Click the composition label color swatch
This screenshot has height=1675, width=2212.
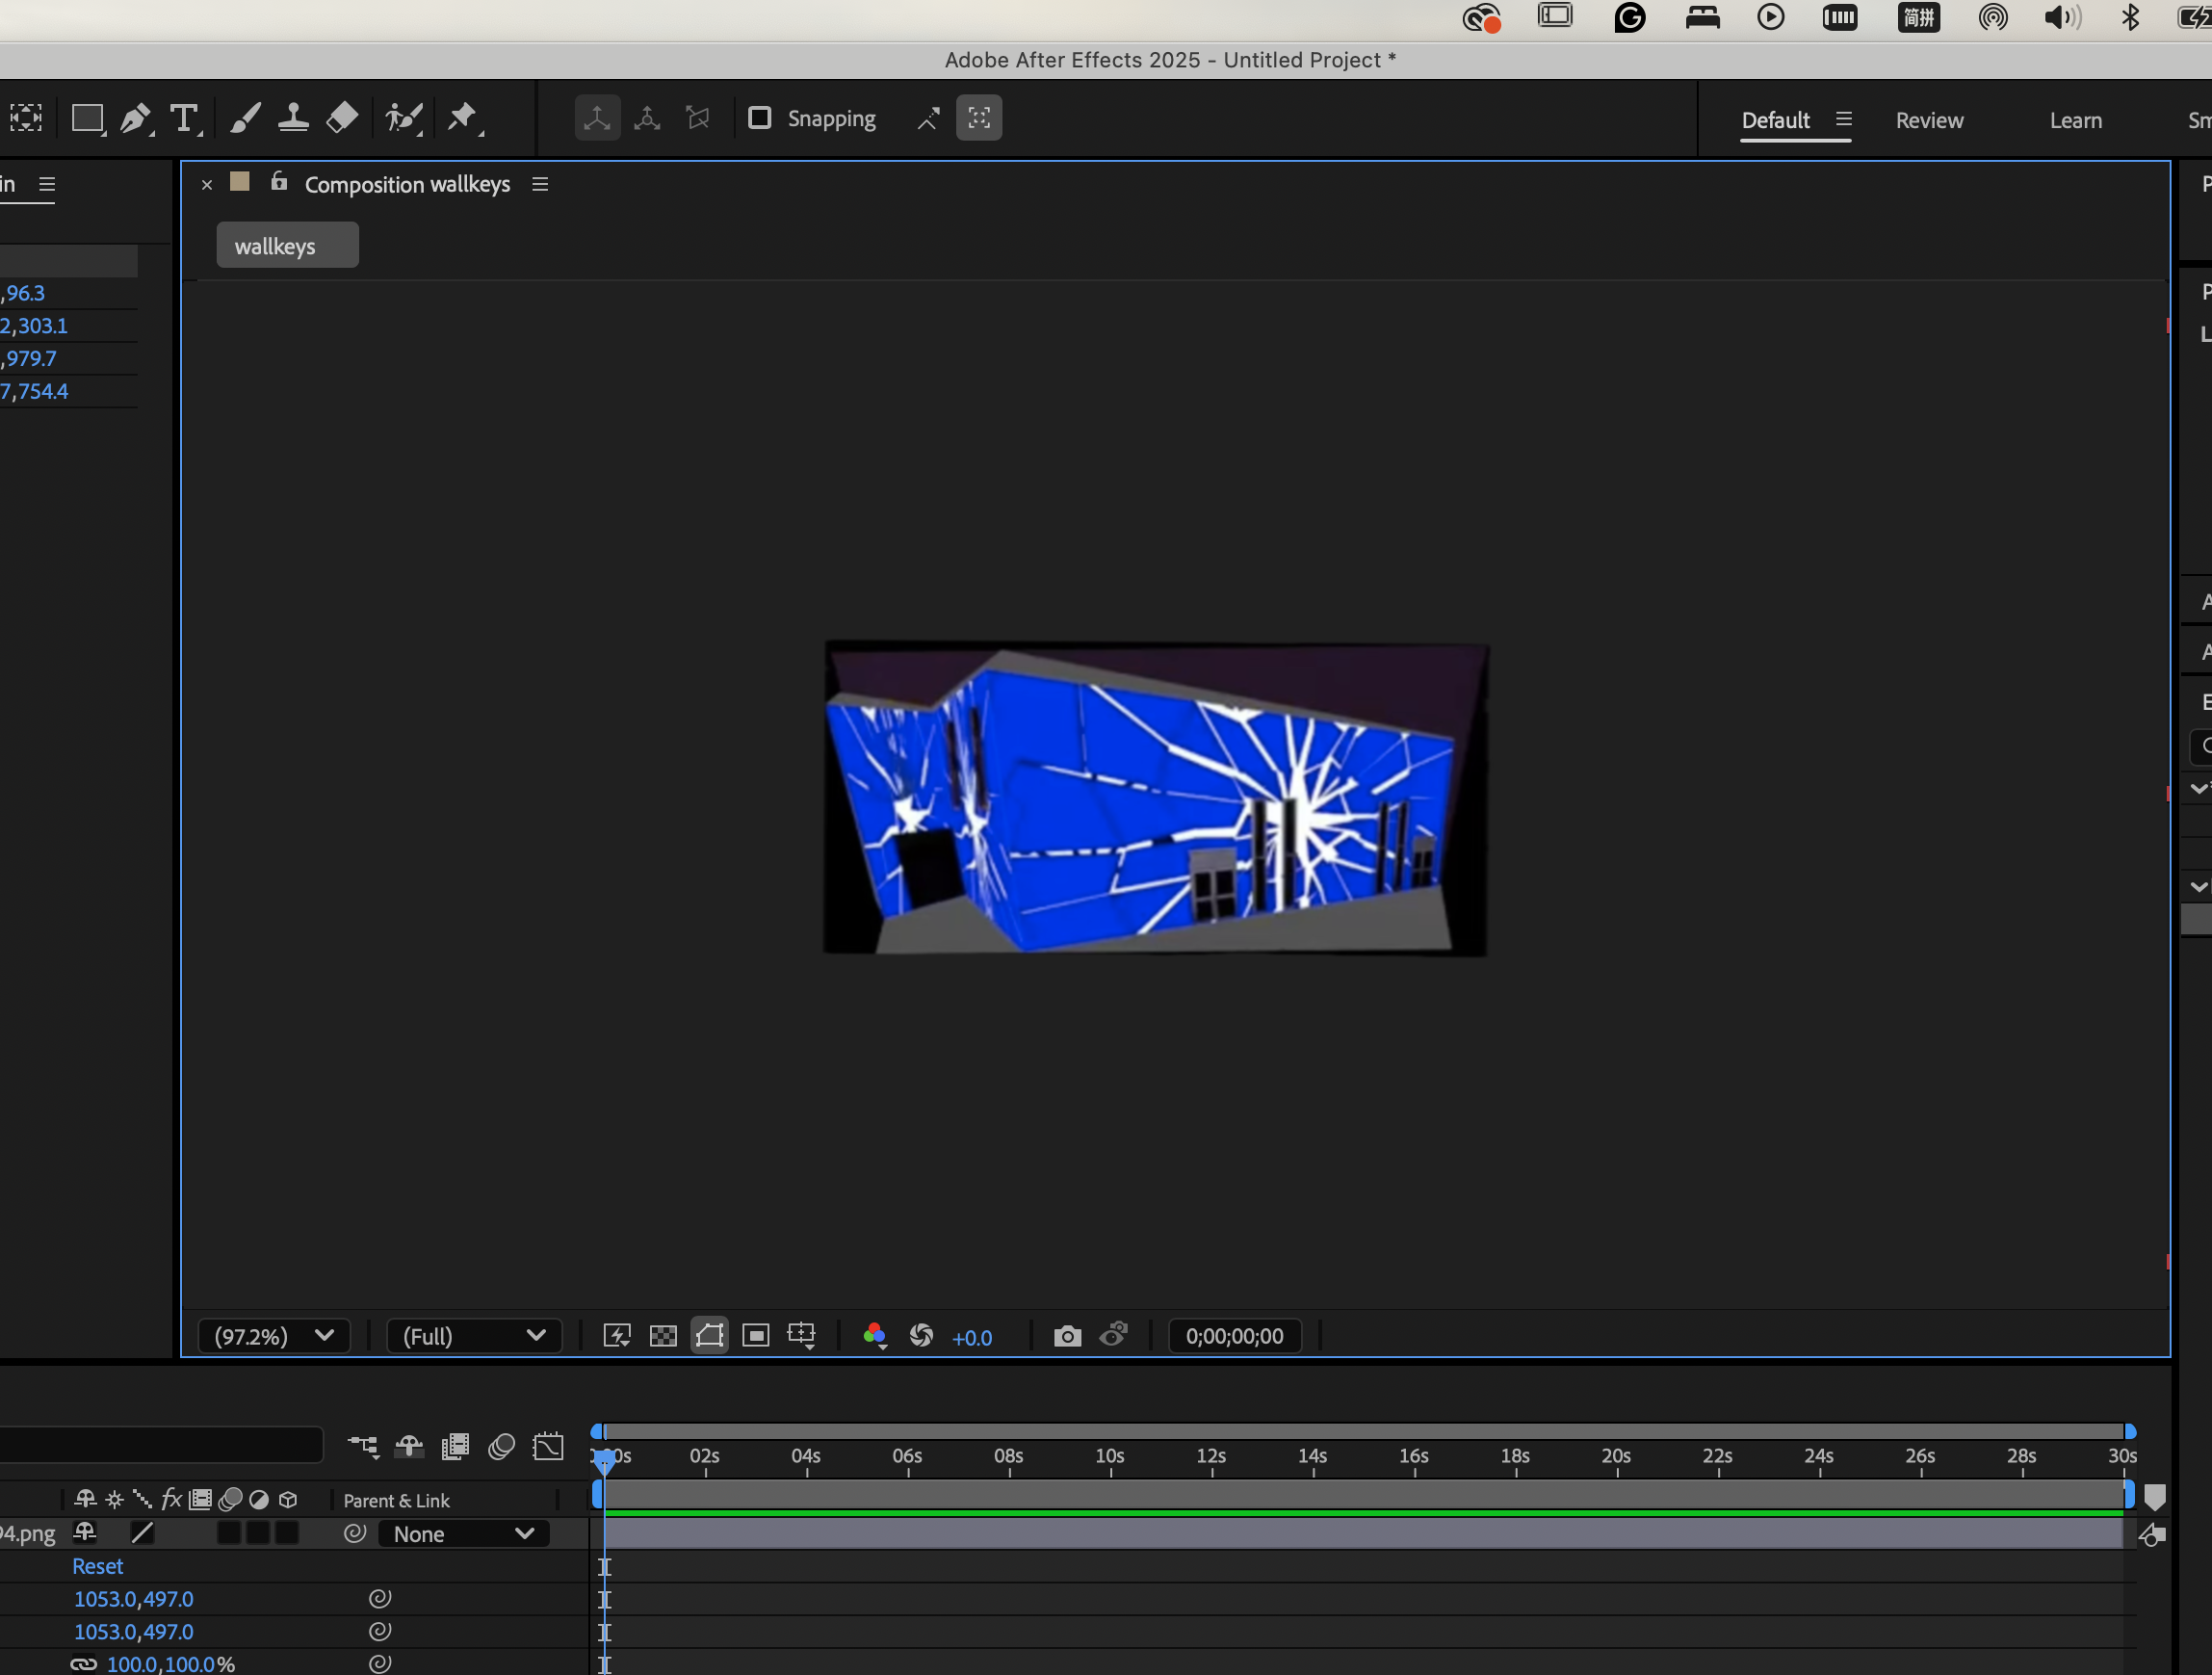pyautogui.click(x=240, y=182)
